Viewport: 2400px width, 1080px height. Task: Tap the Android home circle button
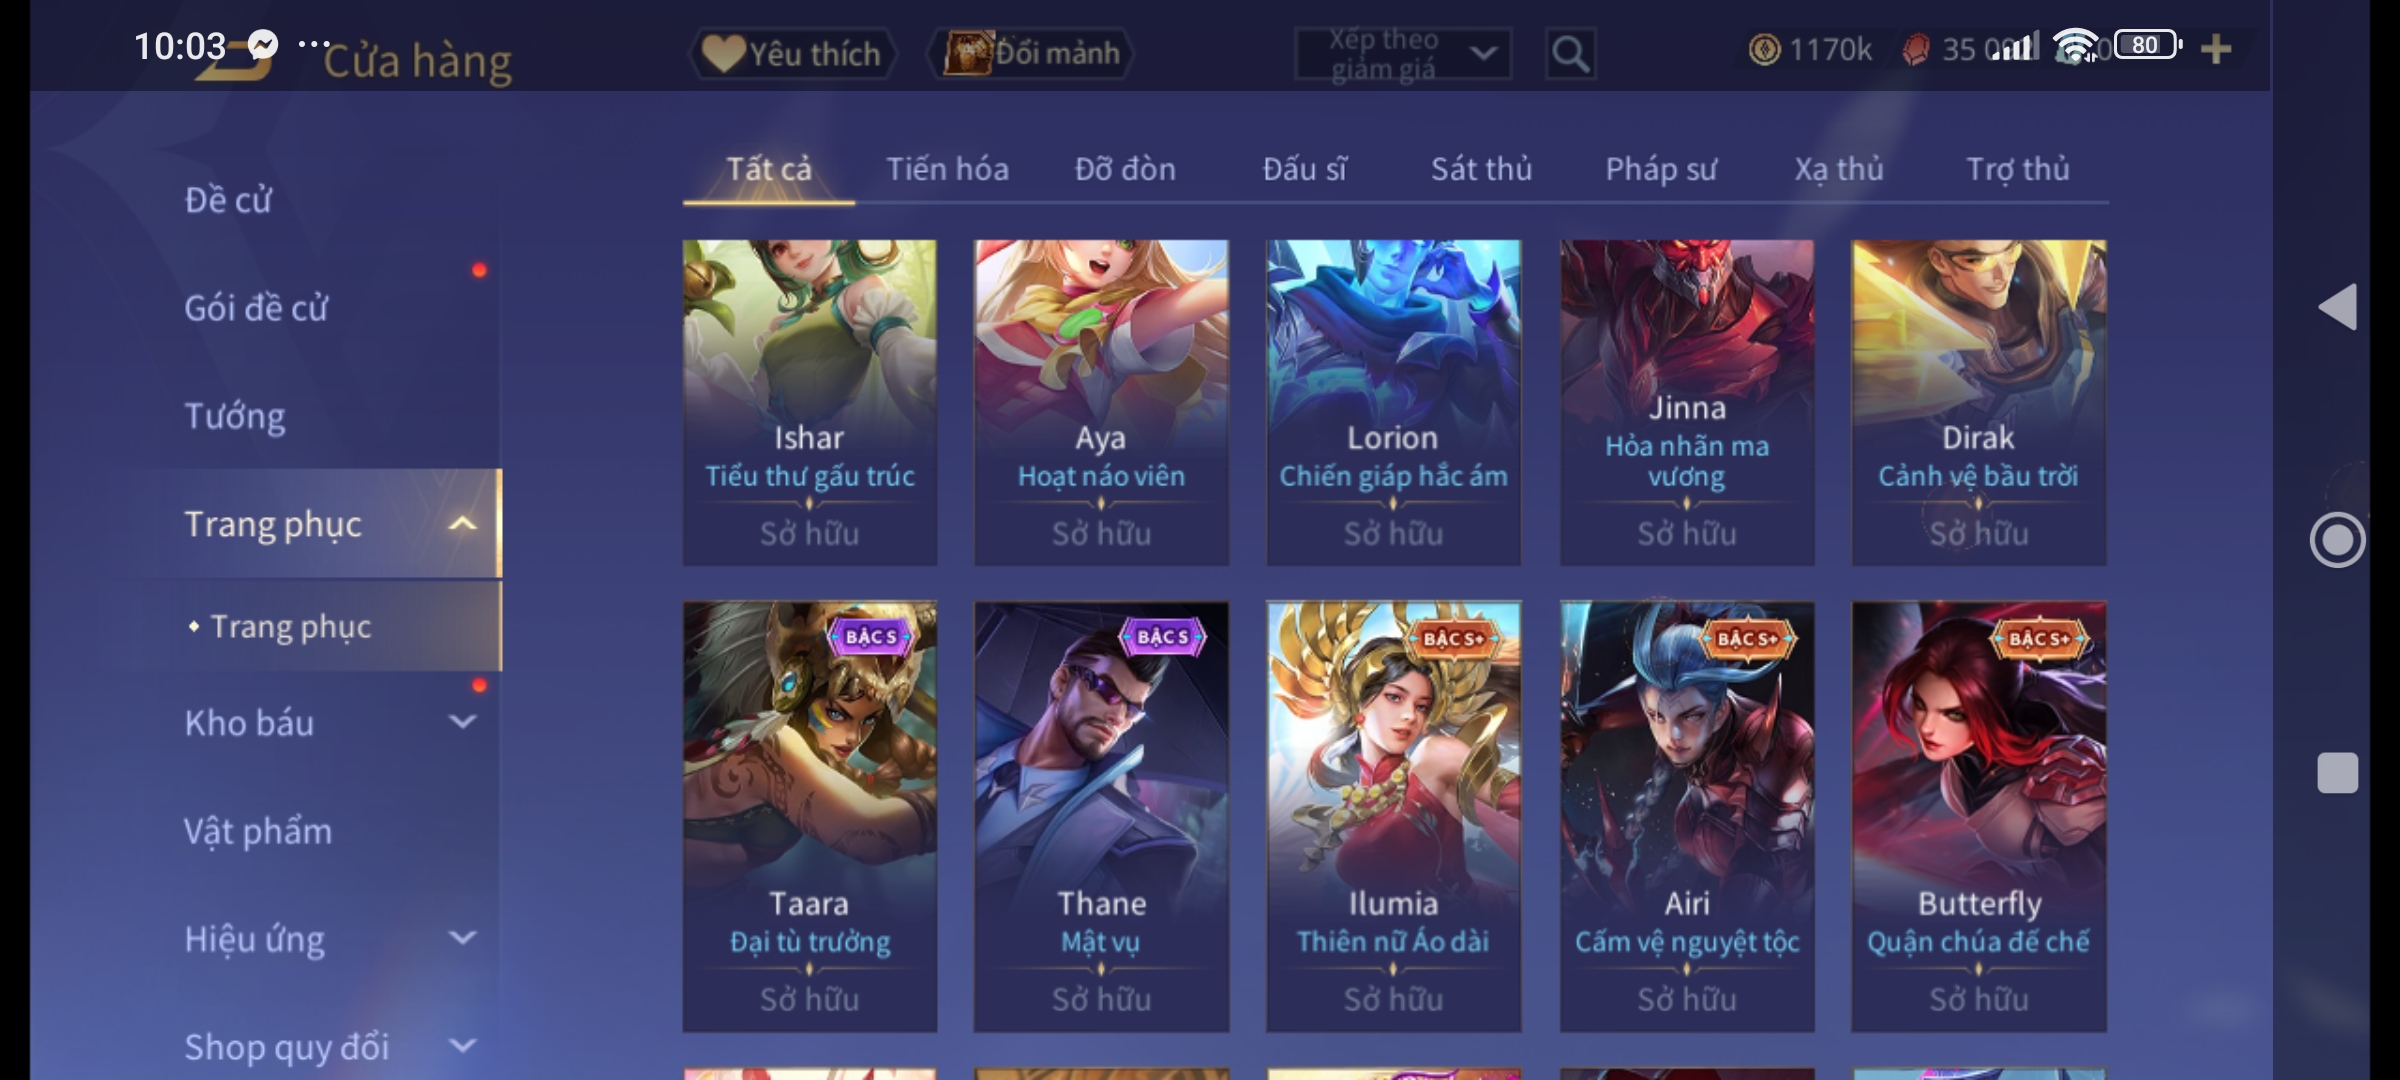[2337, 540]
